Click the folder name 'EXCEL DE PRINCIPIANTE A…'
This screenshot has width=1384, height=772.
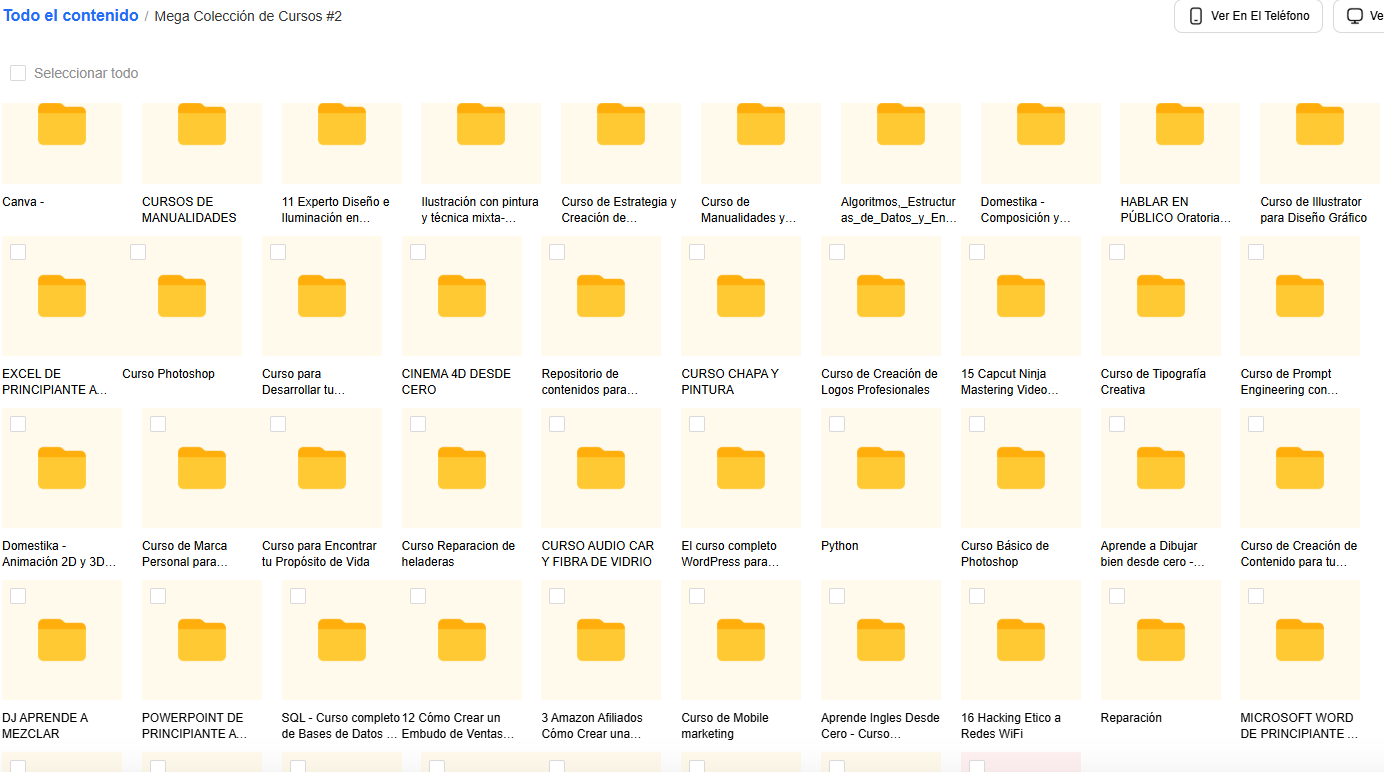(55, 382)
